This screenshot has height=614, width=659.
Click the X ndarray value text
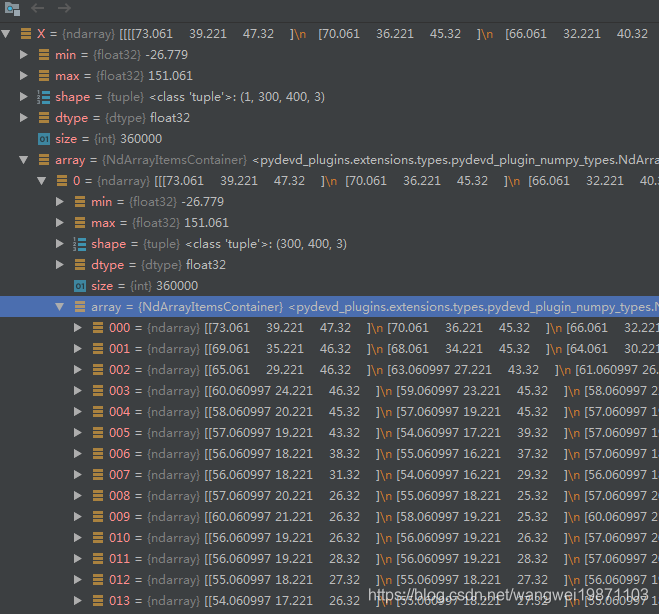click(x=384, y=34)
